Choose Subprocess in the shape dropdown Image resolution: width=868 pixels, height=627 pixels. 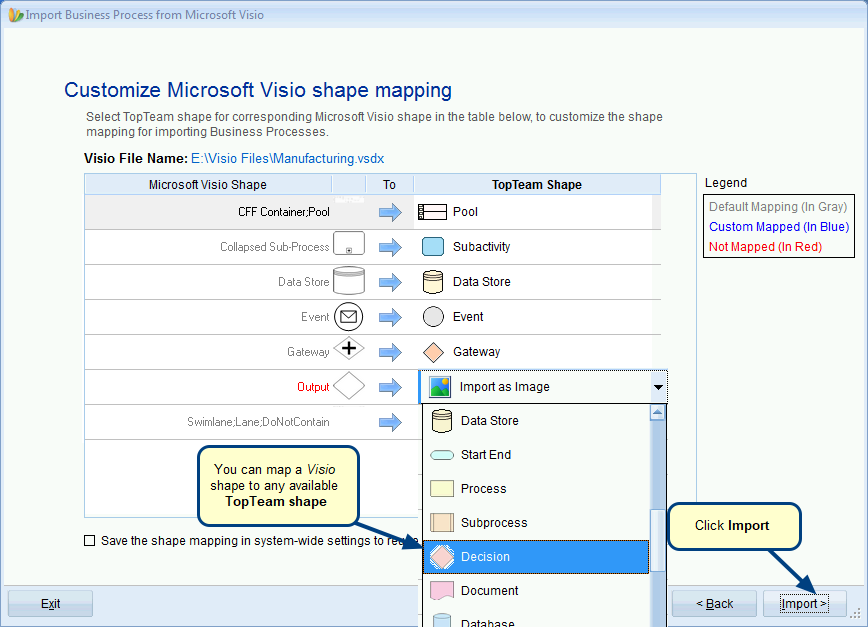point(536,522)
